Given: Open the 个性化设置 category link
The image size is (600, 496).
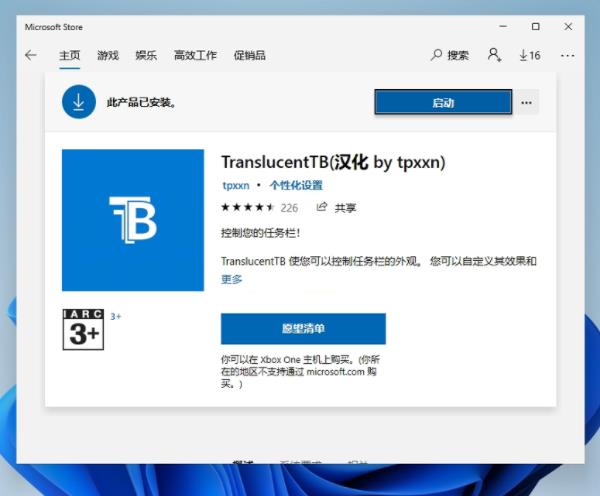Looking at the screenshot, I should (x=296, y=186).
